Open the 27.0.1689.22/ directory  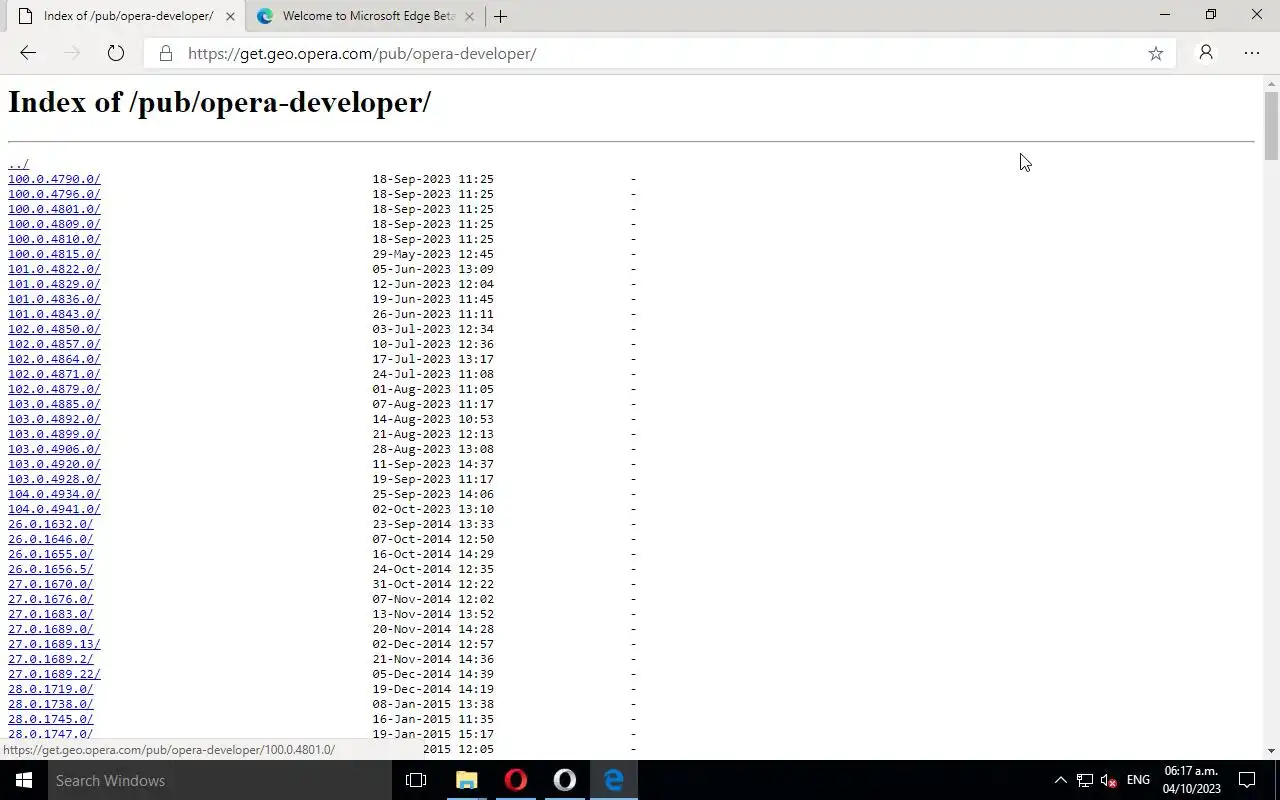coord(54,674)
